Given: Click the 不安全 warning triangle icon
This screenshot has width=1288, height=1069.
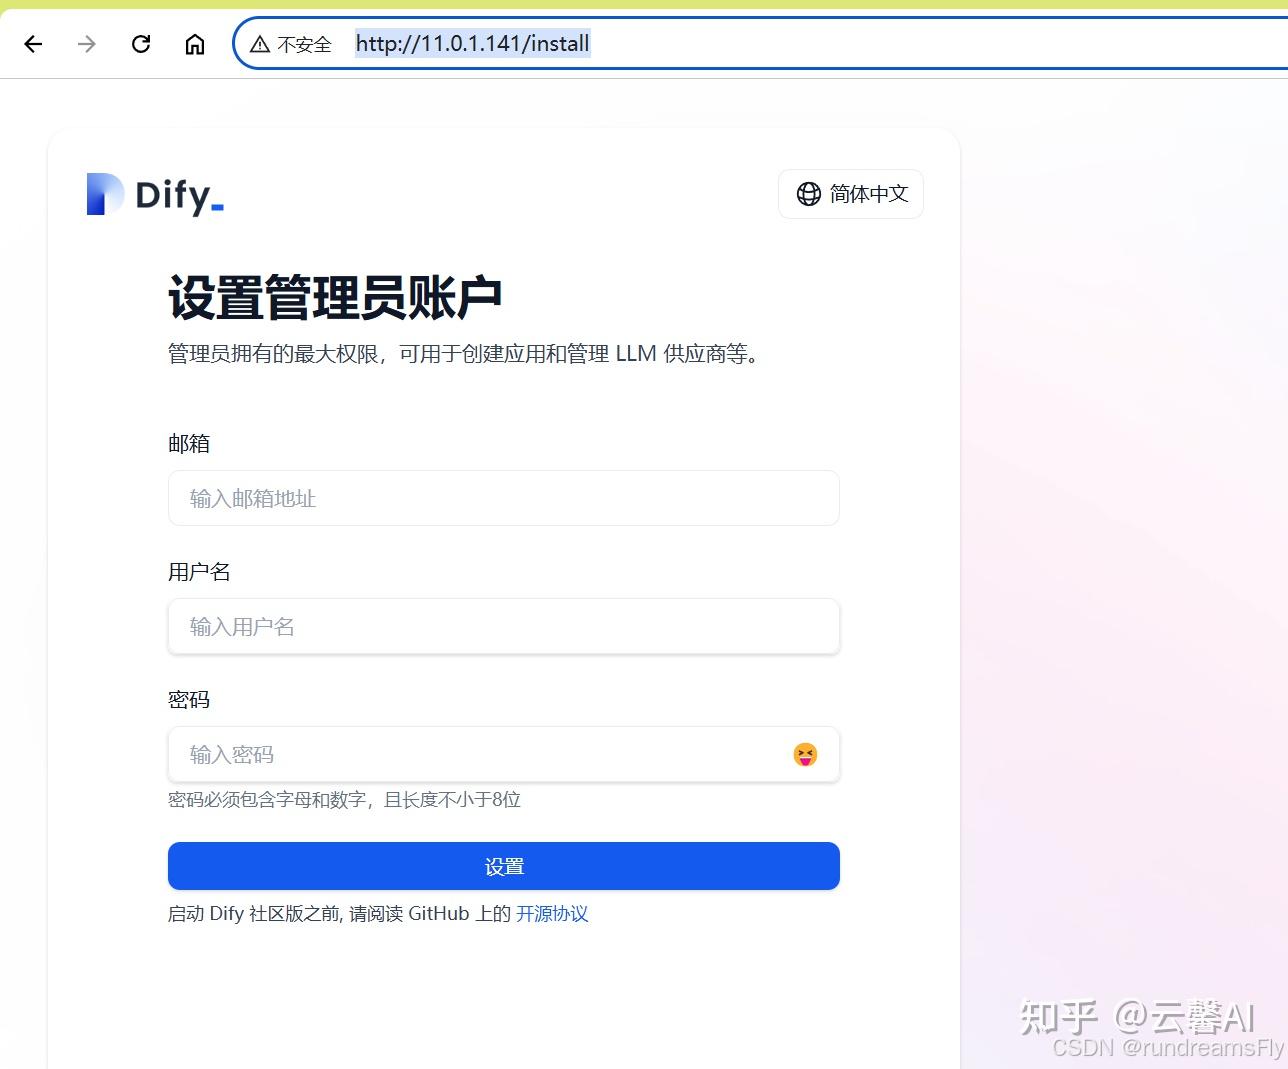Looking at the screenshot, I should coord(260,43).
